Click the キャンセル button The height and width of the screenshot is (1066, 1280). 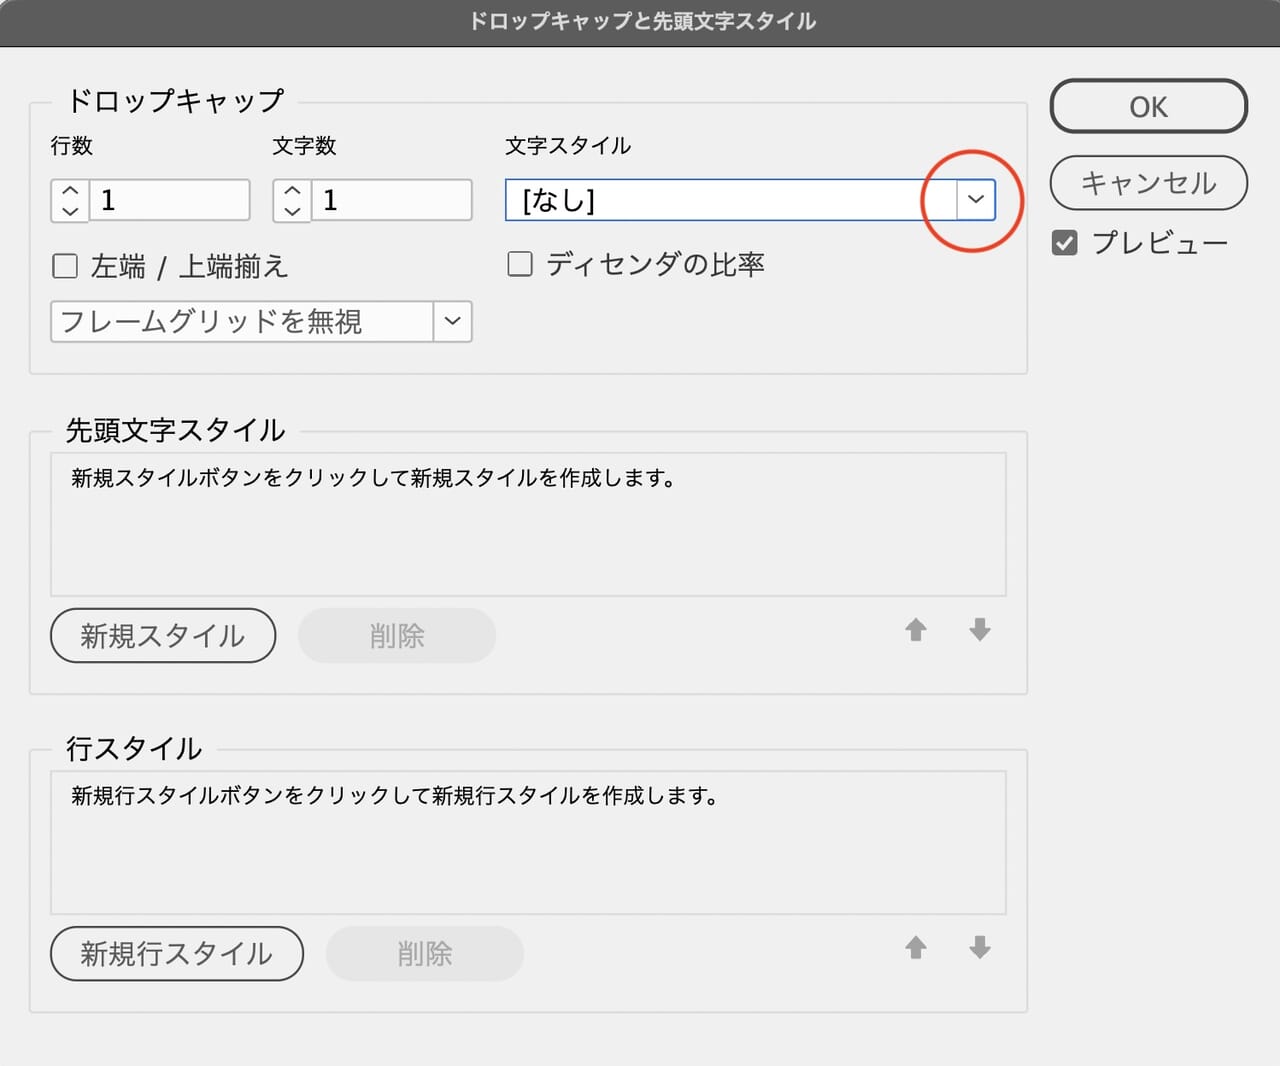[x=1148, y=183]
